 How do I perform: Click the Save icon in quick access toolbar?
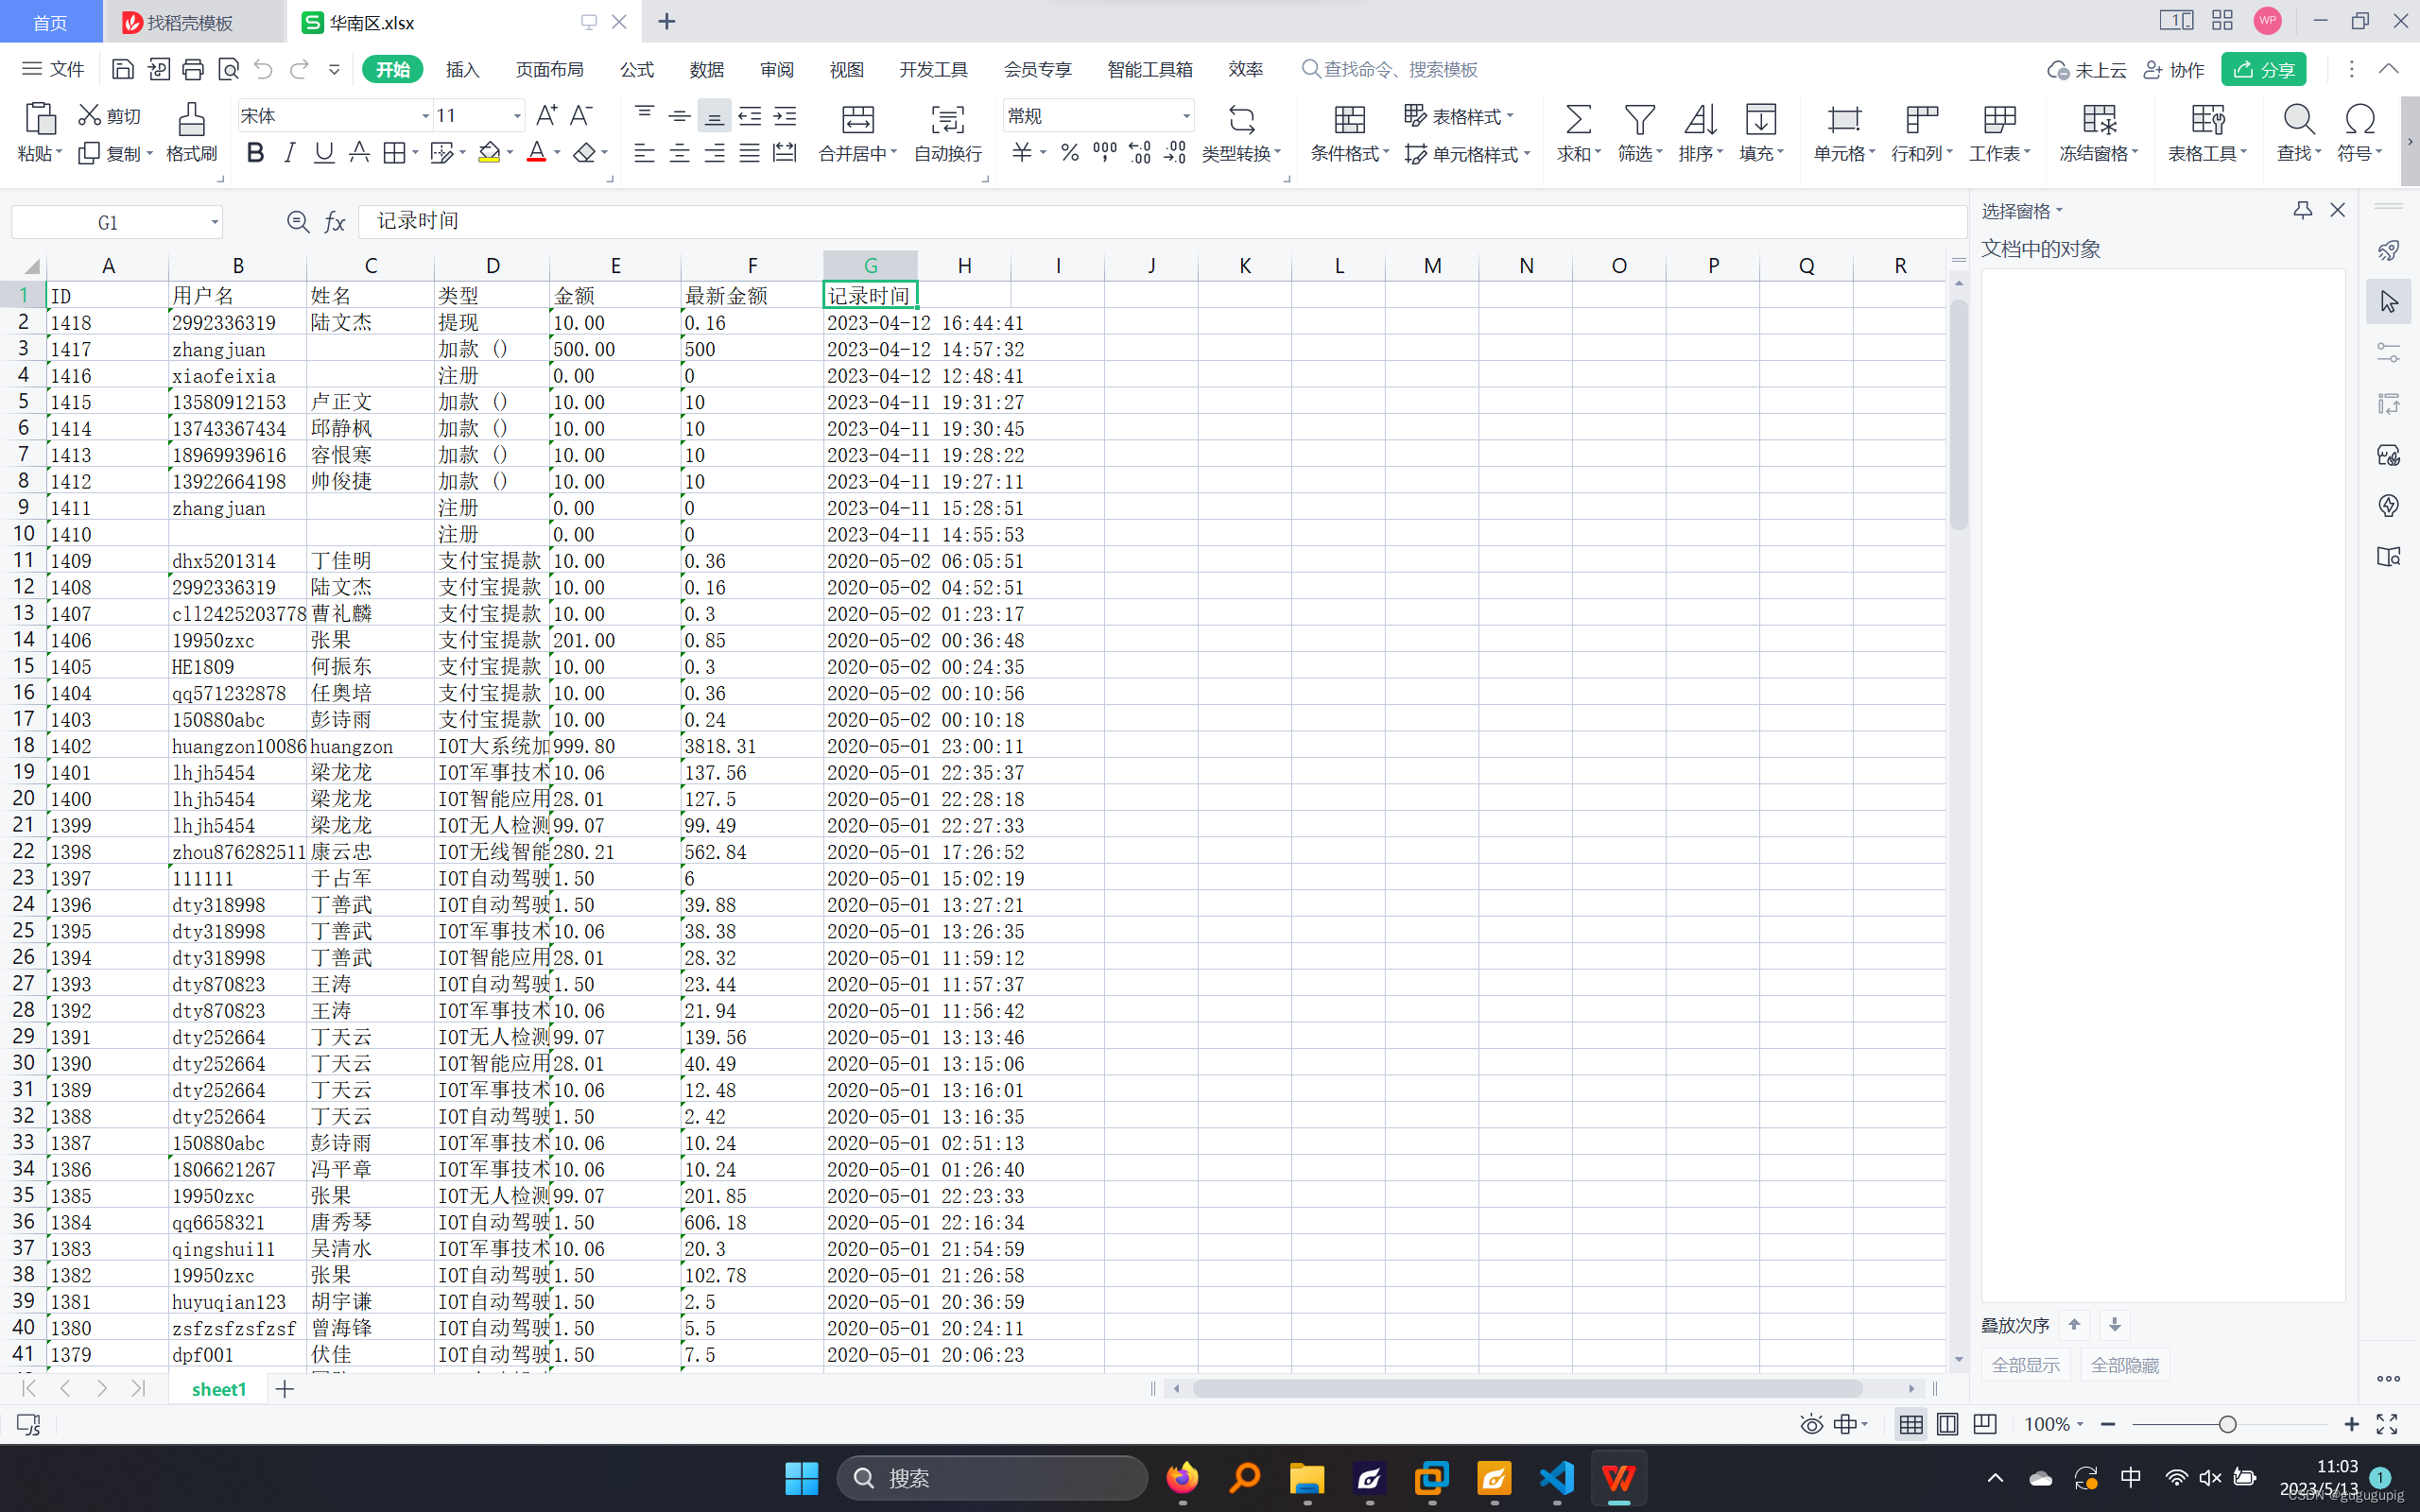122,69
